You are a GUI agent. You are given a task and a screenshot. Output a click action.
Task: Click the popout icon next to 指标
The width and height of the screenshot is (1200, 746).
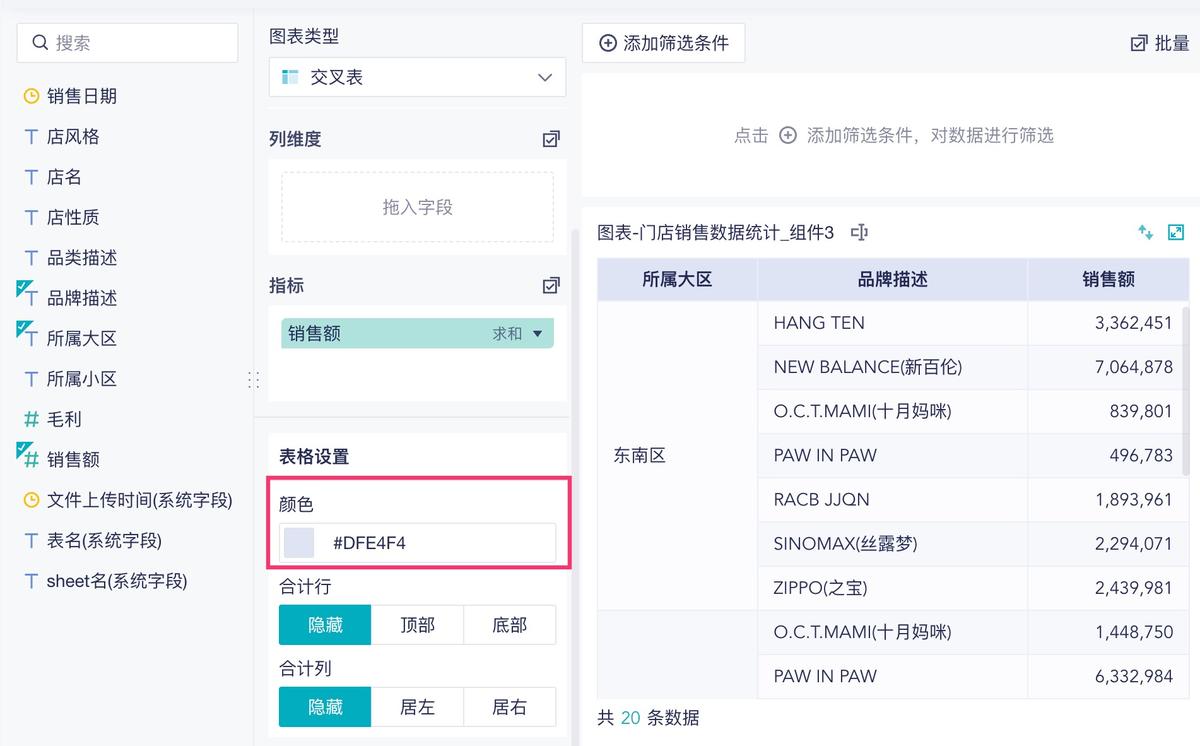tap(550, 285)
